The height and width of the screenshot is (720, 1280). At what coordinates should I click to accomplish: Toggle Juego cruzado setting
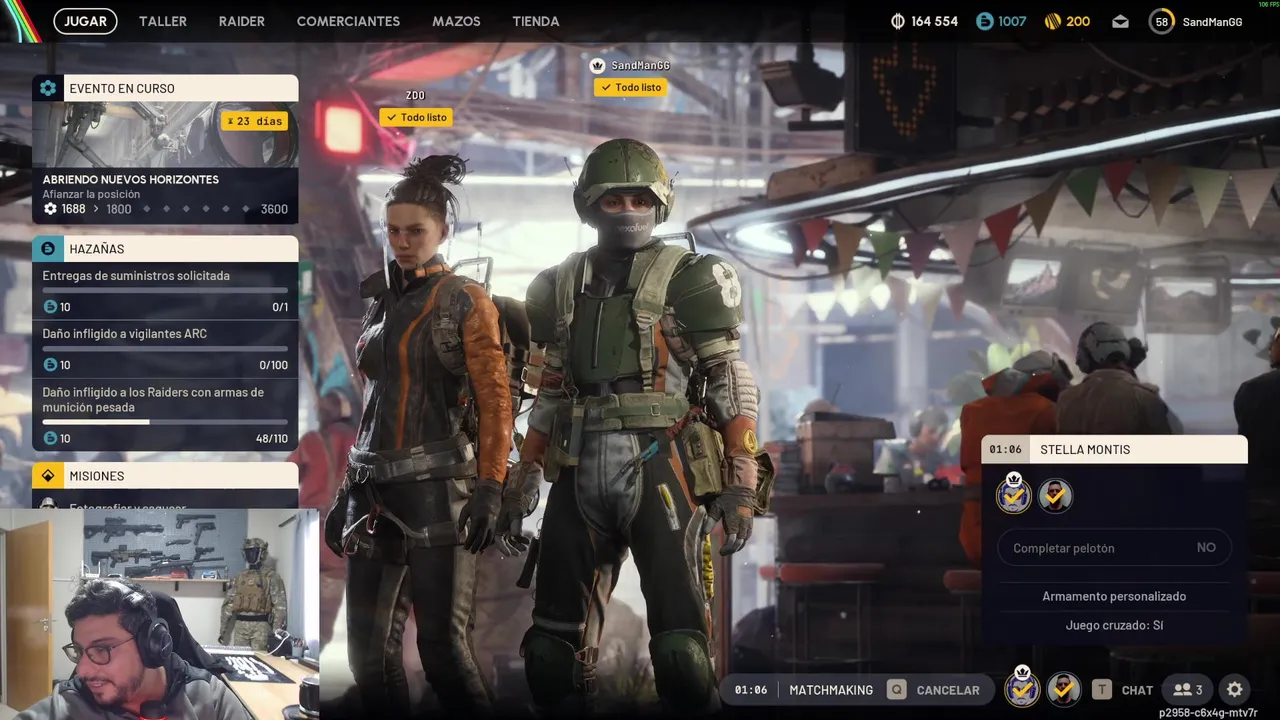[x=1114, y=625]
